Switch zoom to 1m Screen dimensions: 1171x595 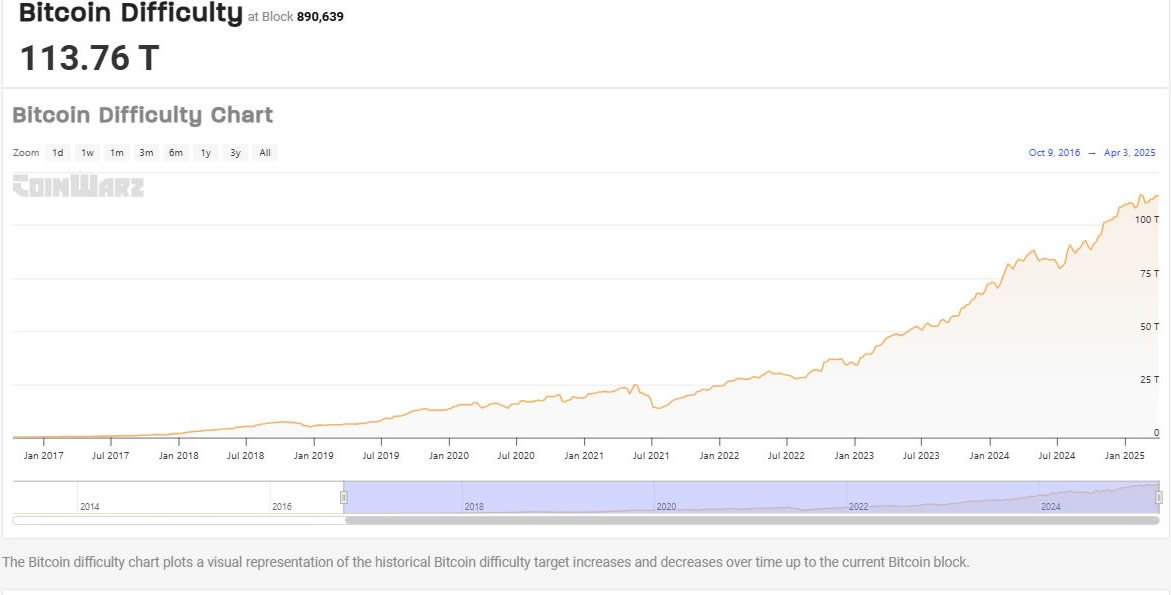tap(117, 153)
